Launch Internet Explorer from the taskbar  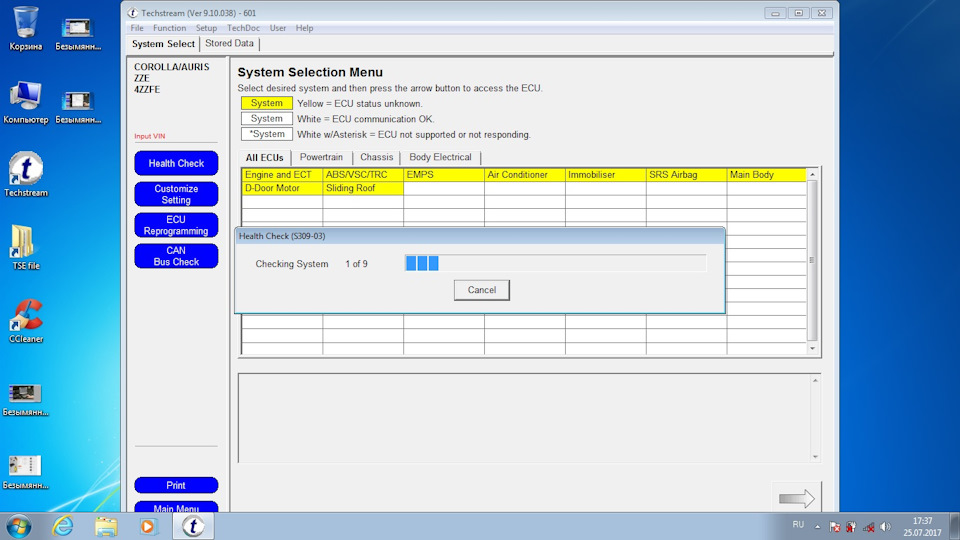point(62,527)
